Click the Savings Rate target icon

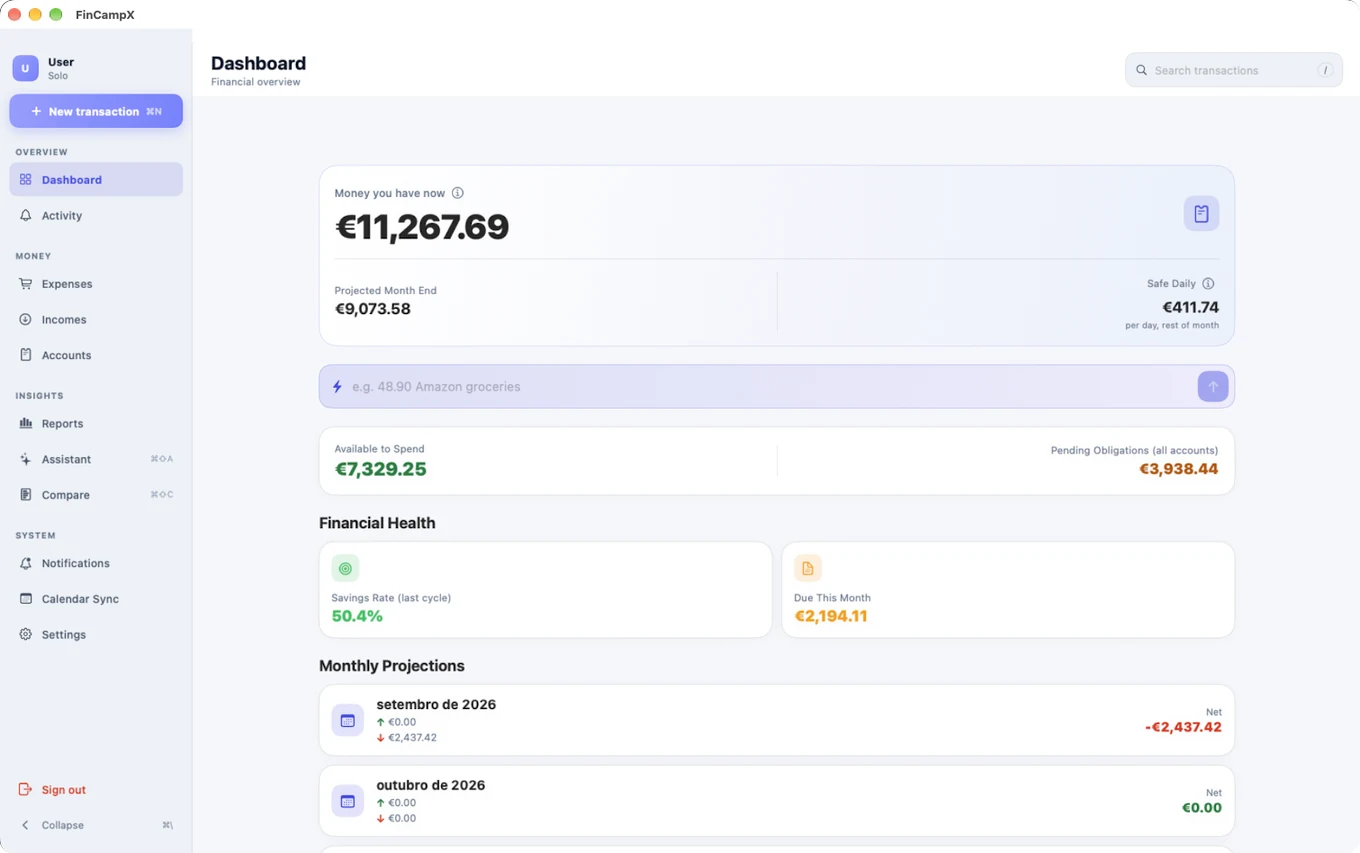click(x=345, y=568)
